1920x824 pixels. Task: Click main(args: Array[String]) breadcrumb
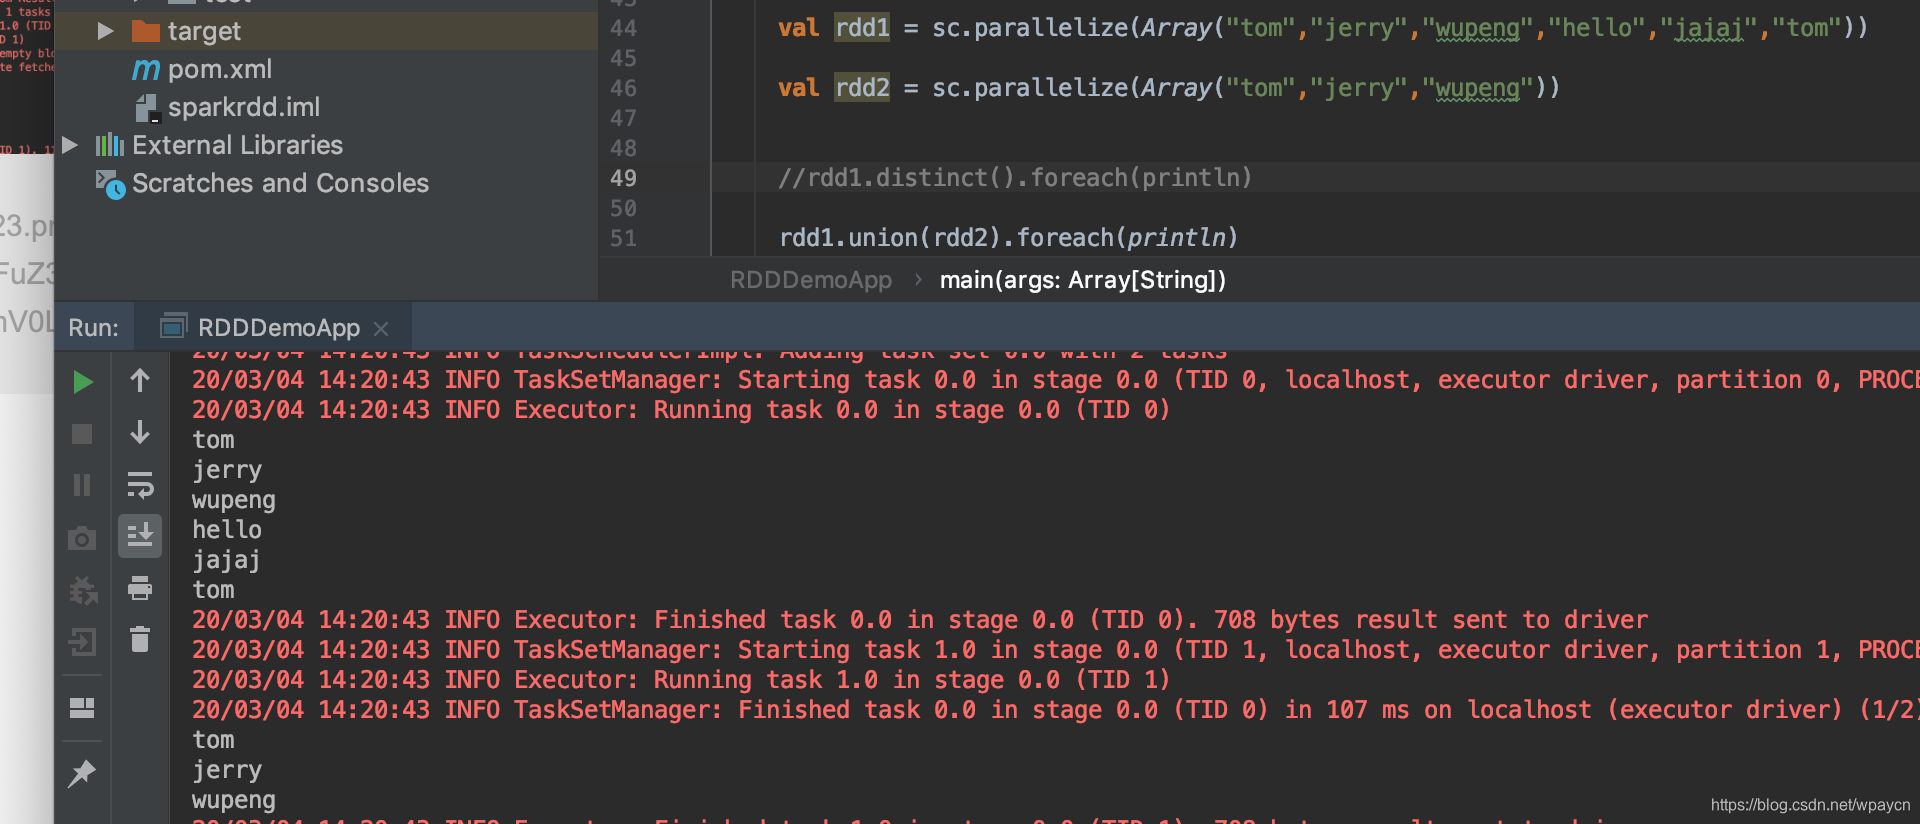pyautogui.click(x=1083, y=280)
